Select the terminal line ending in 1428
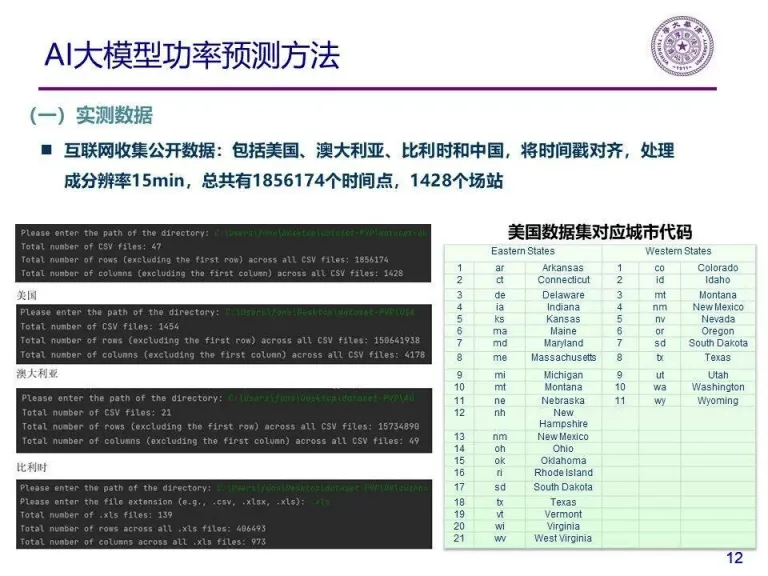The height and width of the screenshot is (576, 768). pos(212,273)
